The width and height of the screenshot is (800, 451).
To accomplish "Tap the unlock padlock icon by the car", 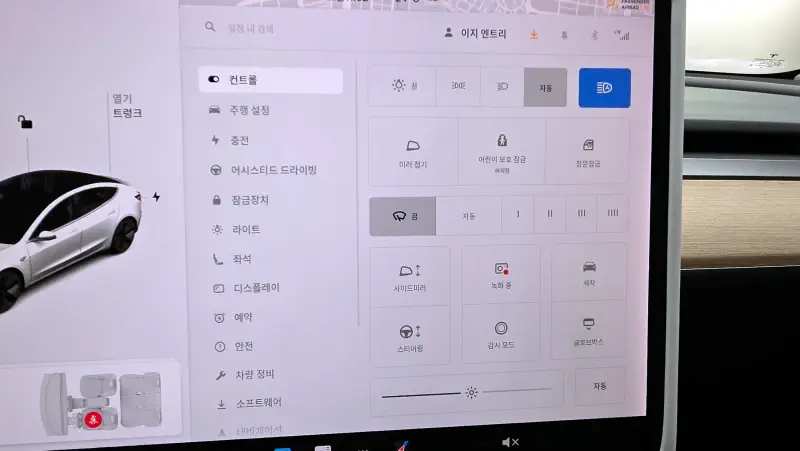I will tap(25, 121).
